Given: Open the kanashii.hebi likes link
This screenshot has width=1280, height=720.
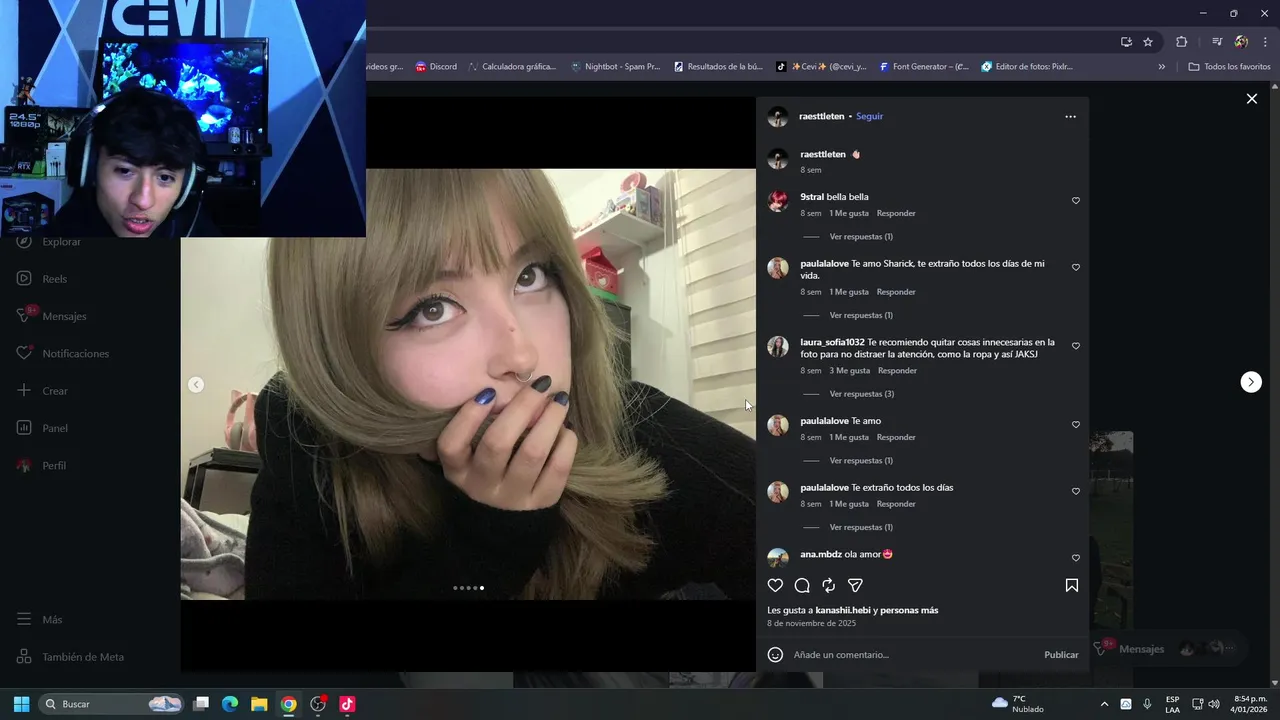Looking at the screenshot, I should pos(843,611).
